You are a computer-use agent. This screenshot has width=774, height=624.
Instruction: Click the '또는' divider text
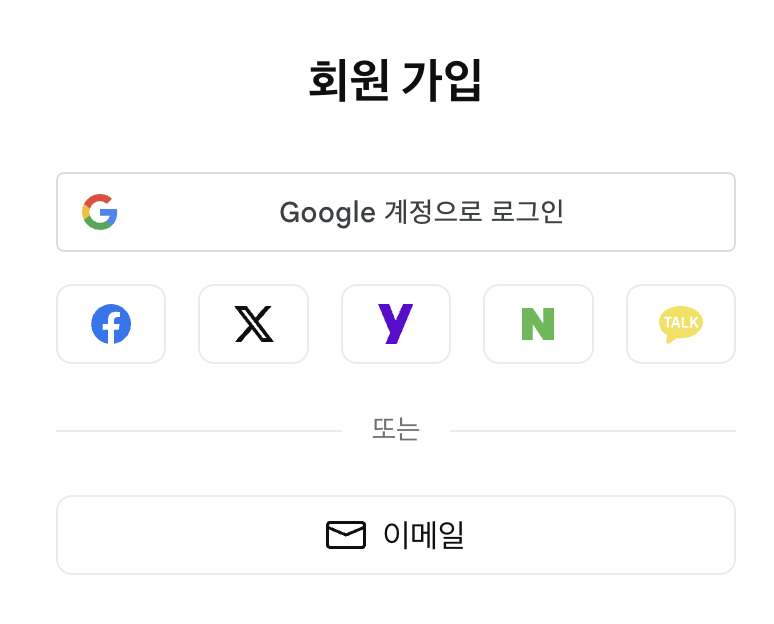click(396, 430)
